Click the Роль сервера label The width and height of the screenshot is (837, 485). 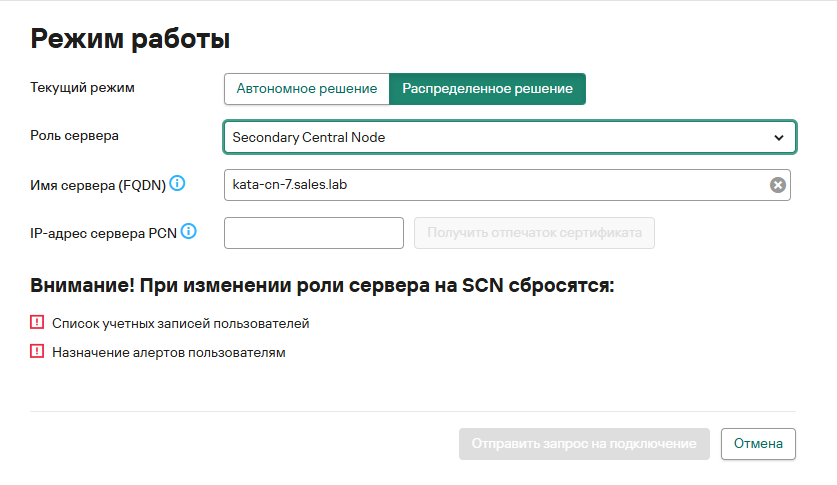click(75, 135)
